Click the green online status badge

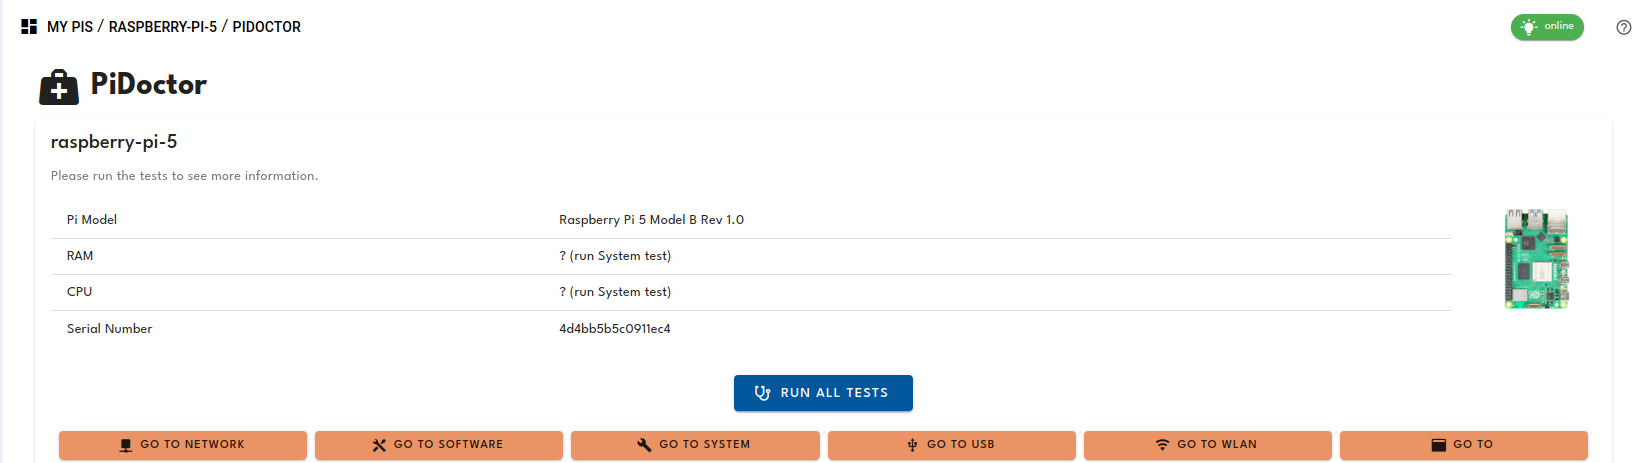pos(1546,27)
